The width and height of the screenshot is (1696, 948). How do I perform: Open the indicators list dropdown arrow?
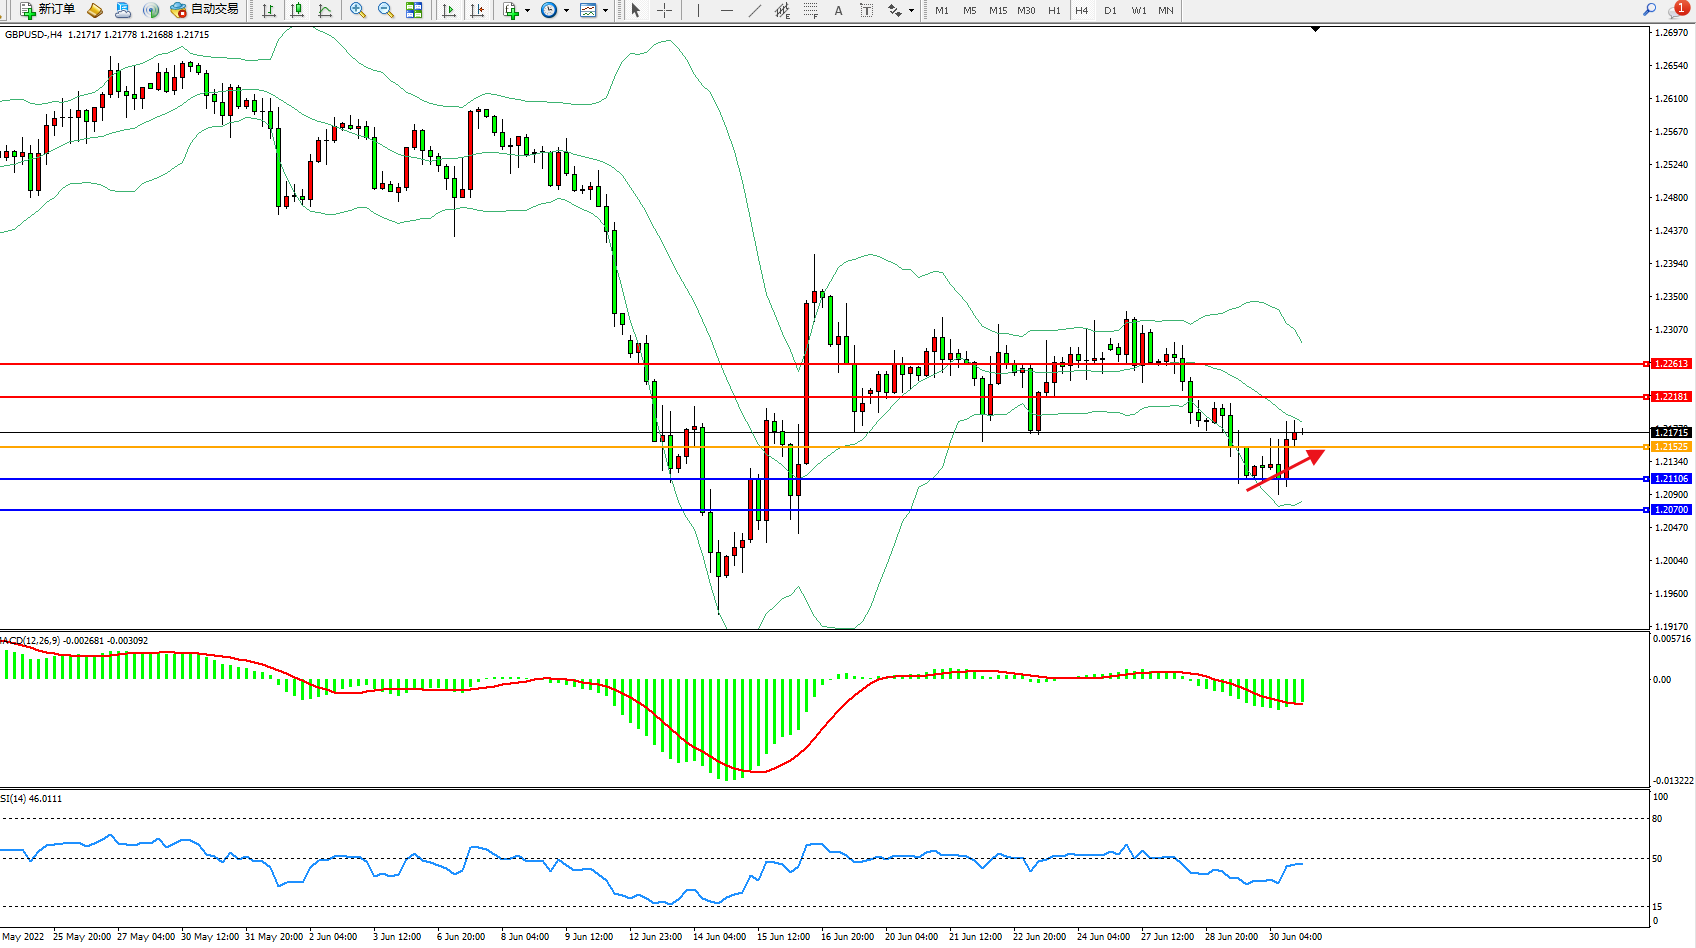(527, 10)
